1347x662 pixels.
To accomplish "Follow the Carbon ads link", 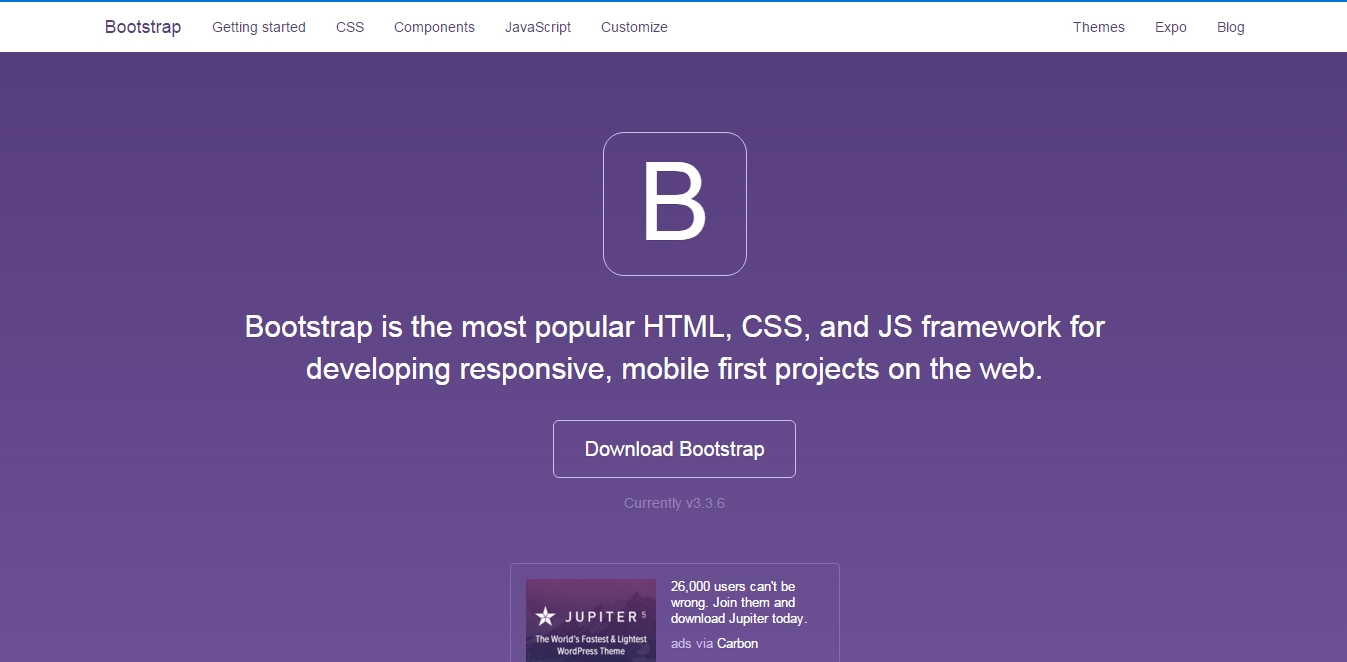I will point(737,643).
